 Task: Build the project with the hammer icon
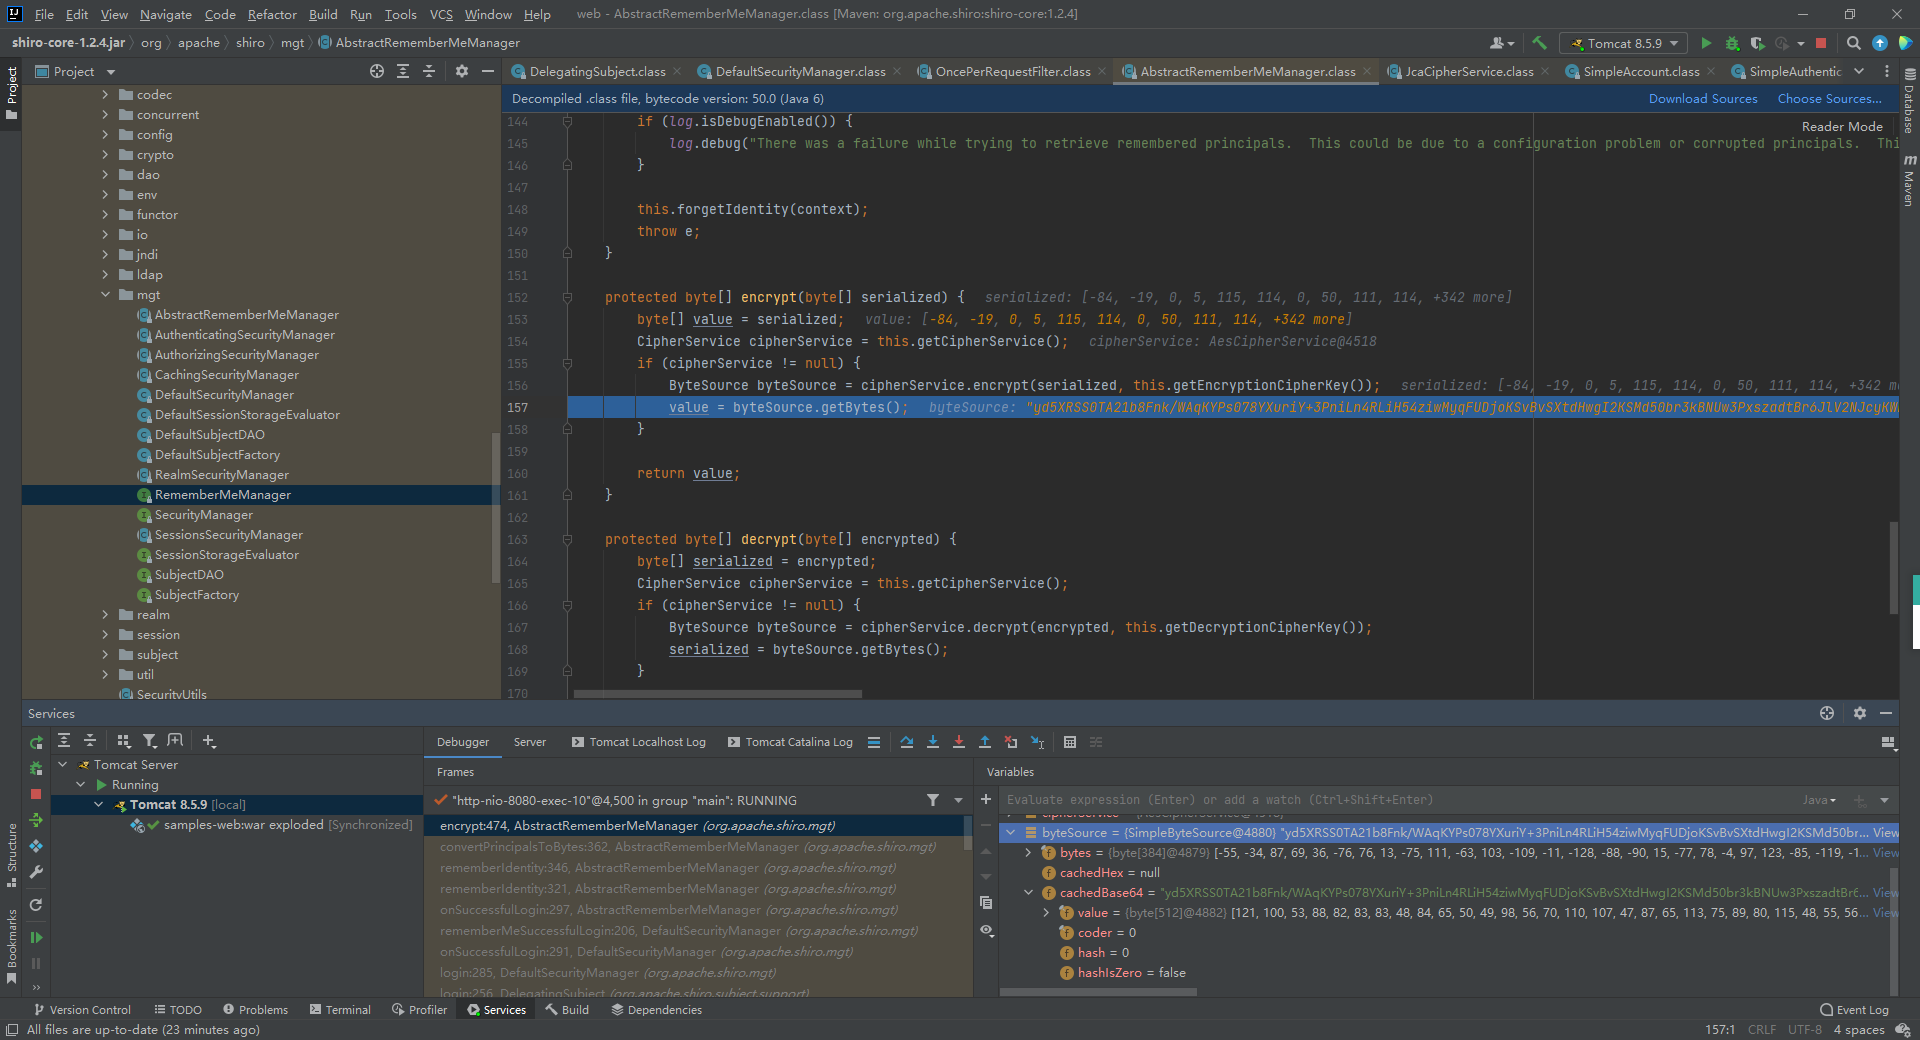(1539, 43)
